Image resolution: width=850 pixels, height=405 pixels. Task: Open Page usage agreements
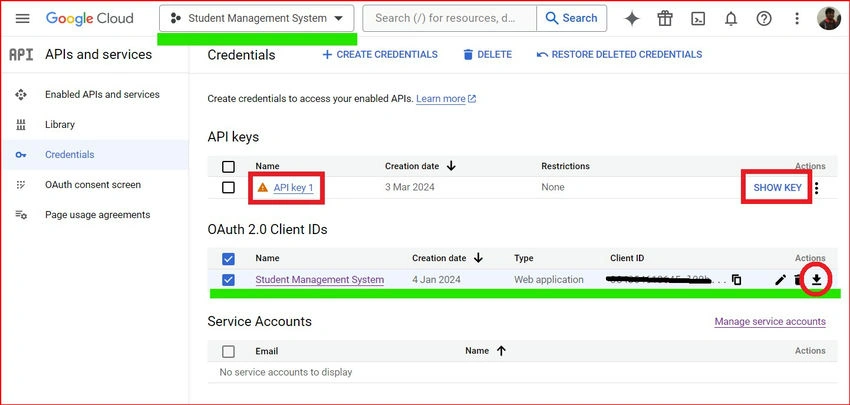pyautogui.click(x=98, y=215)
